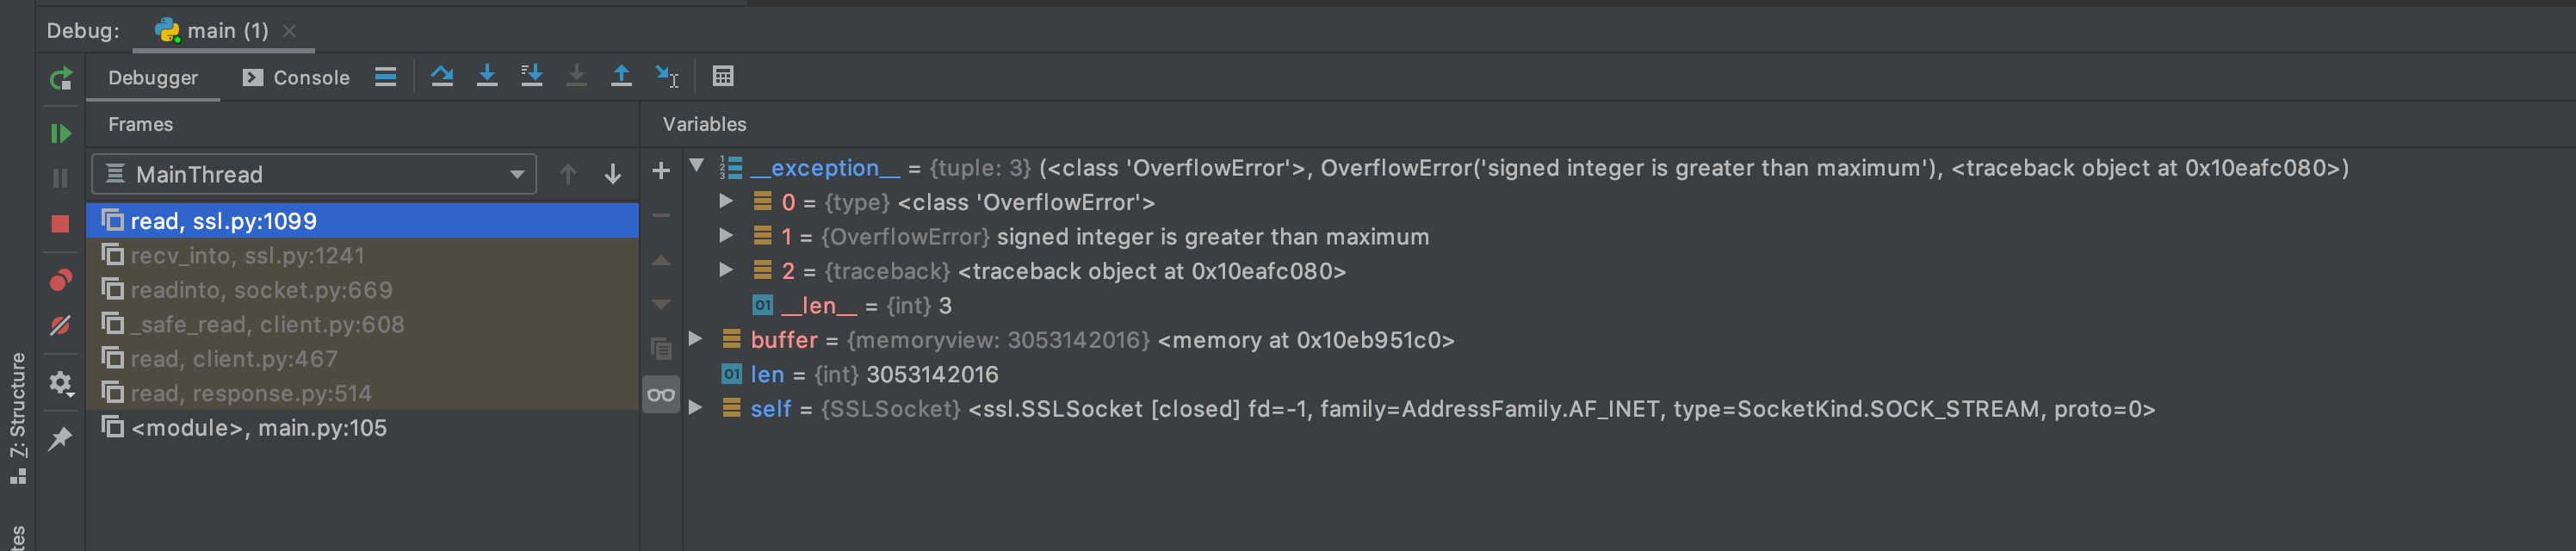Select the Step Into icon
Viewport: 2576px width, 551px height.
coord(487,76)
